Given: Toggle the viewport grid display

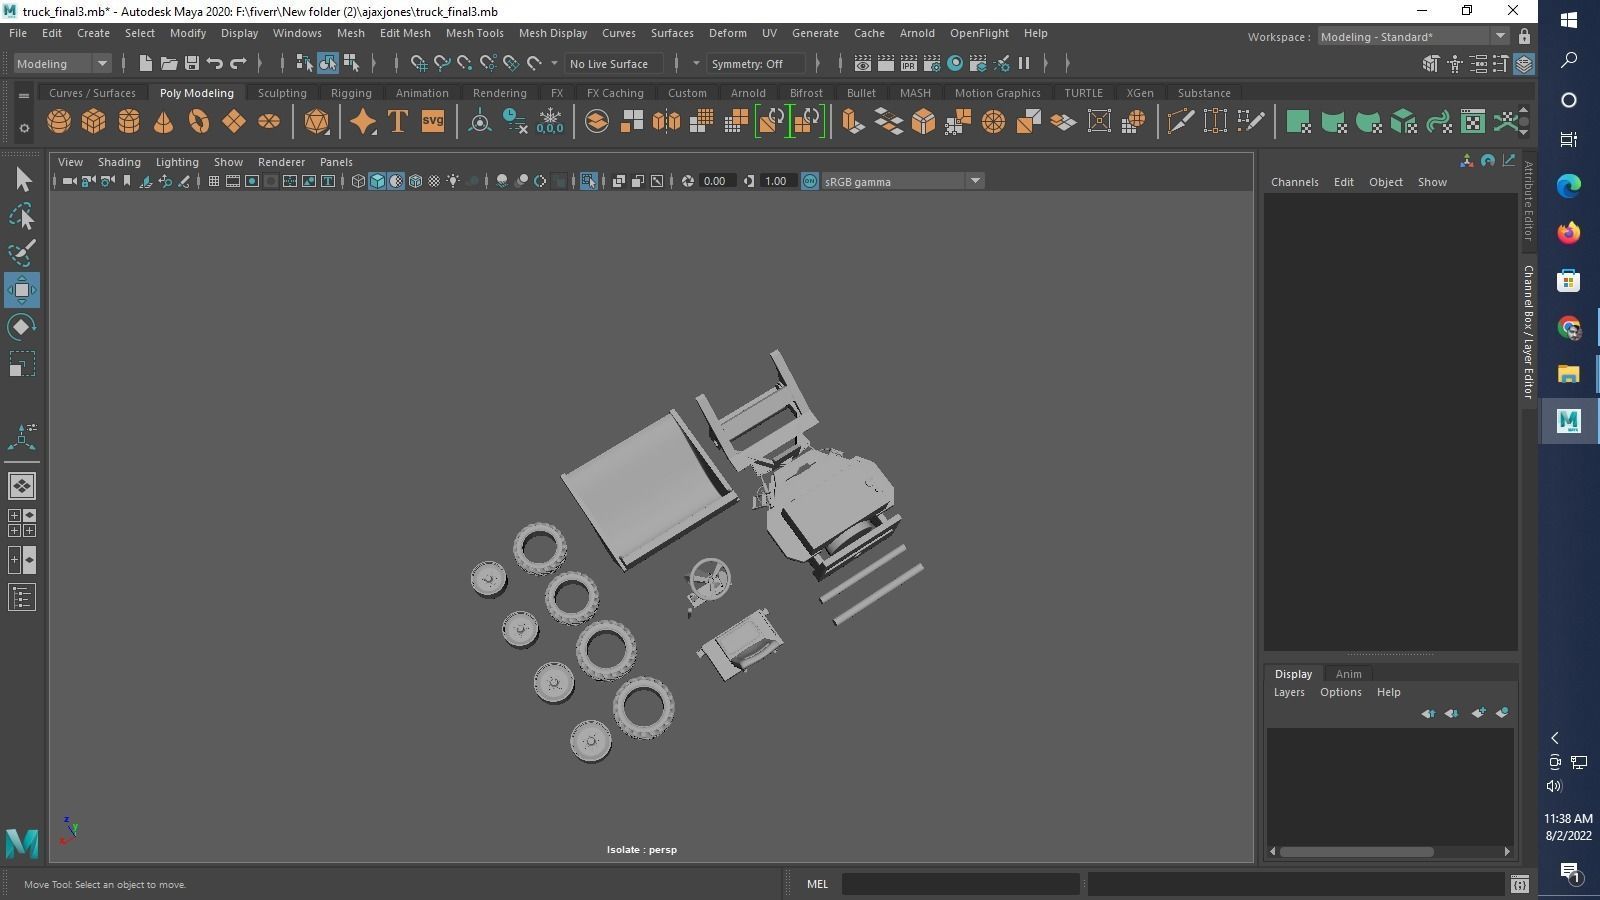Looking at the screenshot, I should [x=213, y=181].
